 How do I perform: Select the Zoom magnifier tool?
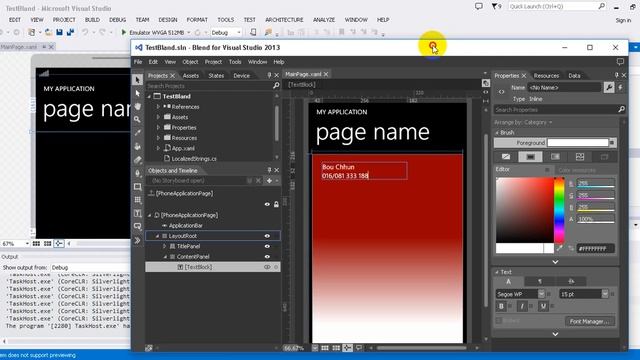138,119
